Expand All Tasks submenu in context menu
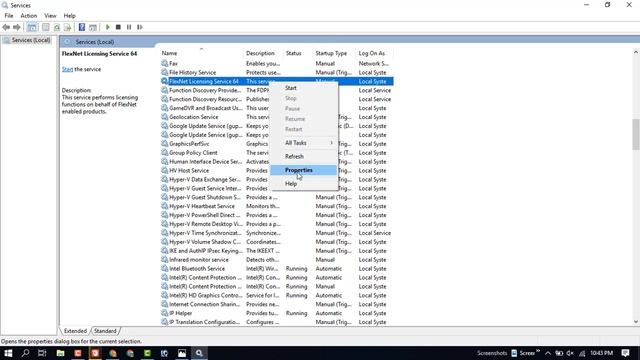The height and width of the screenshot is (360, 640). (304, 143)
